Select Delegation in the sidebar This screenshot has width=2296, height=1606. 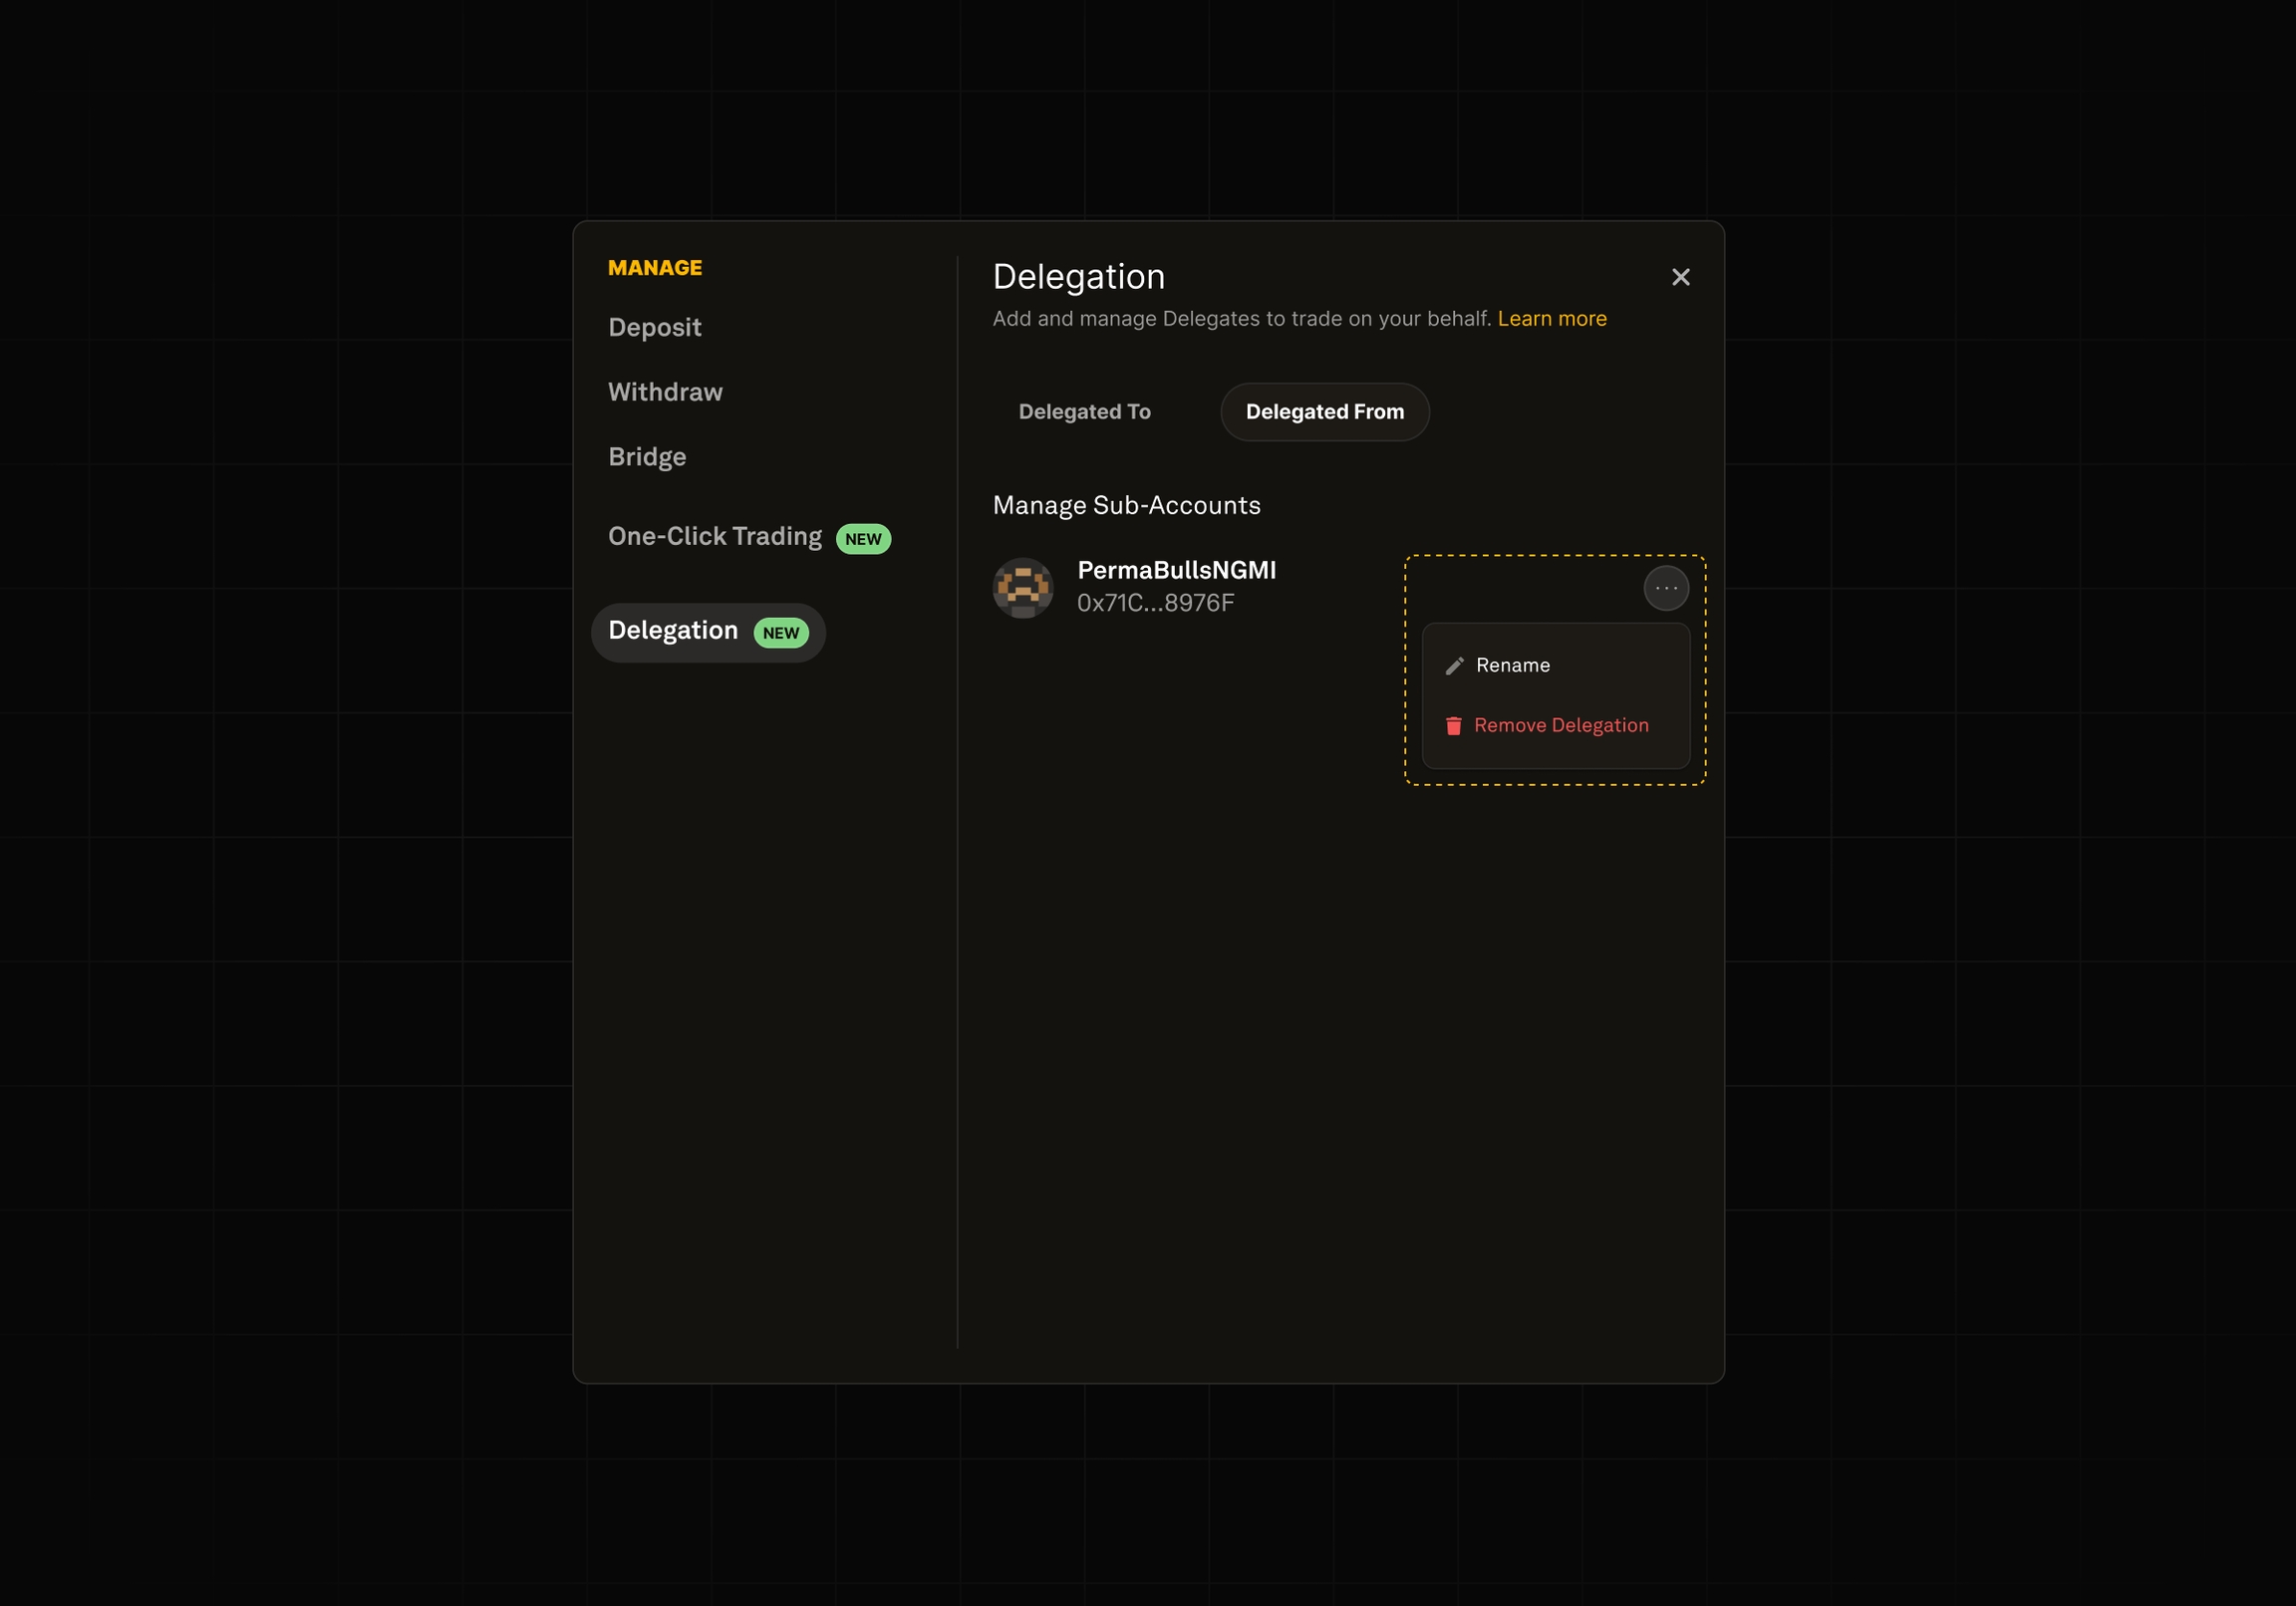click(672, 631)
